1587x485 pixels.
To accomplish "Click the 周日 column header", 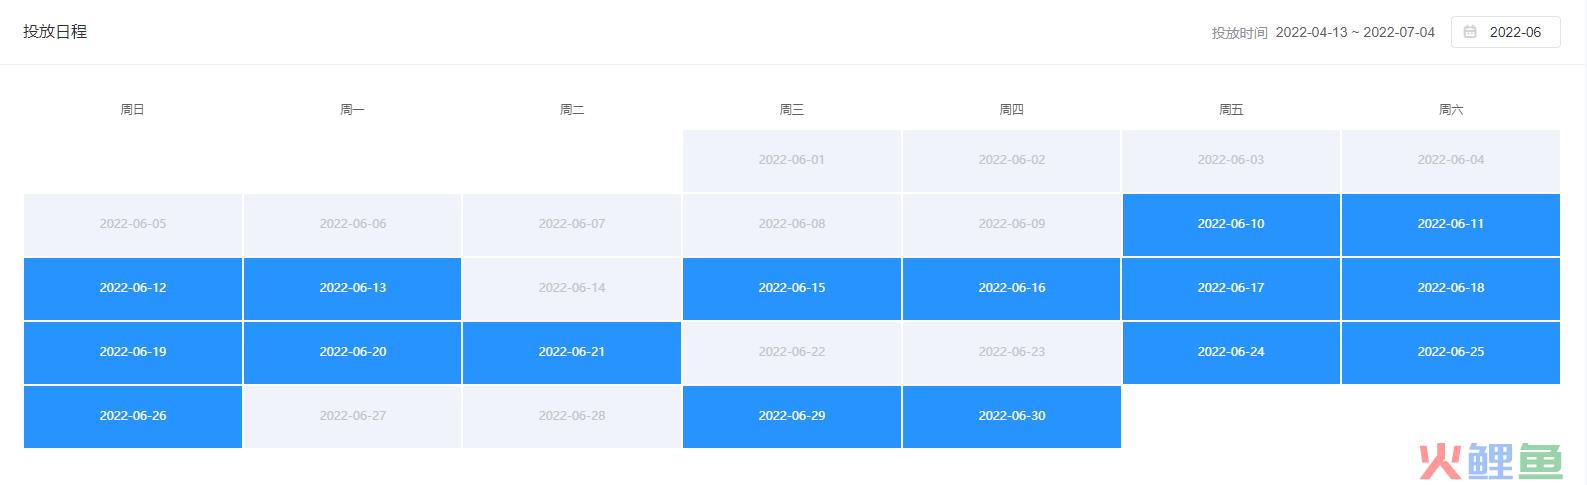I will [133, 110].
